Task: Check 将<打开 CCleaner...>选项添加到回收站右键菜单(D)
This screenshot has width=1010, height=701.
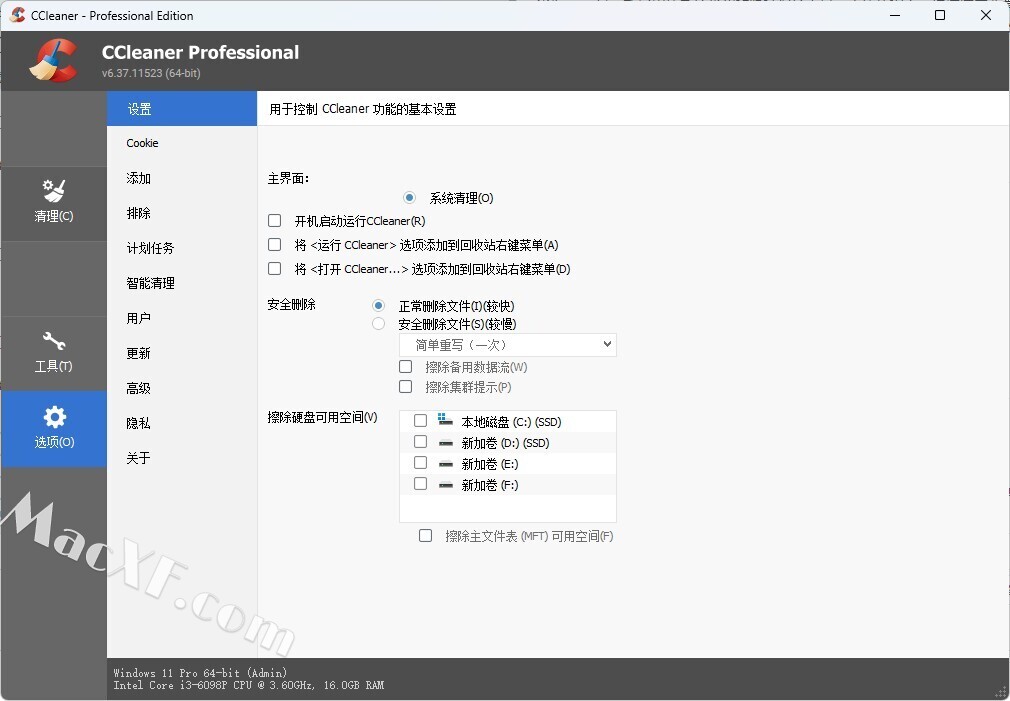Action: [274, 269]
